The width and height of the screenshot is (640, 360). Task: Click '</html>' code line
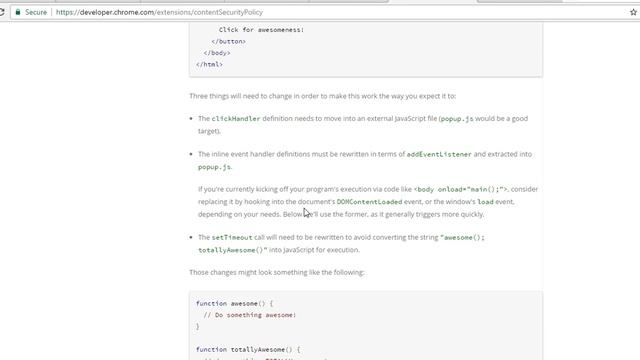click(209, 64)
